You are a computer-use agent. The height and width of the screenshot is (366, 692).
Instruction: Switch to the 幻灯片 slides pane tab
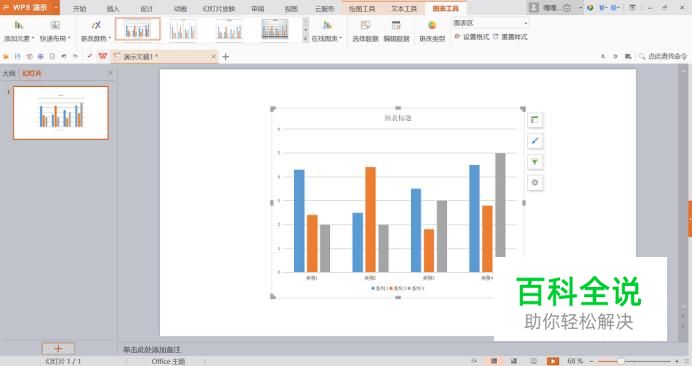[31, 73]
